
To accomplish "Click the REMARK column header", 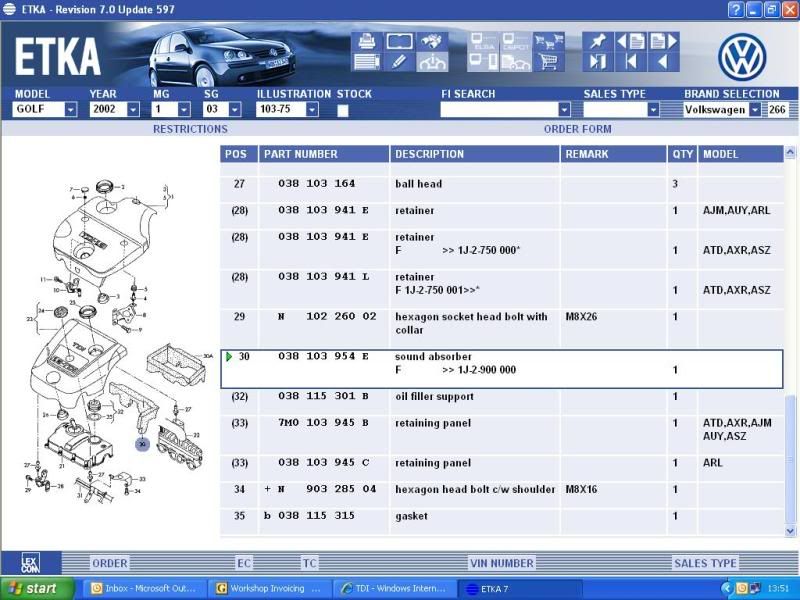I will coord(613,154).
